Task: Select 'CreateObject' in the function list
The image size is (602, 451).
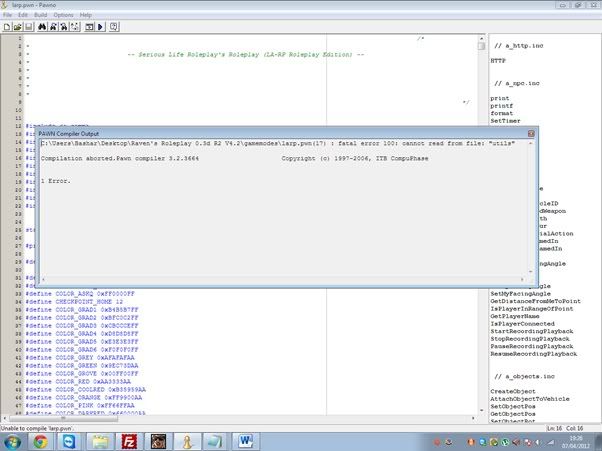Action: click(513, 392)
